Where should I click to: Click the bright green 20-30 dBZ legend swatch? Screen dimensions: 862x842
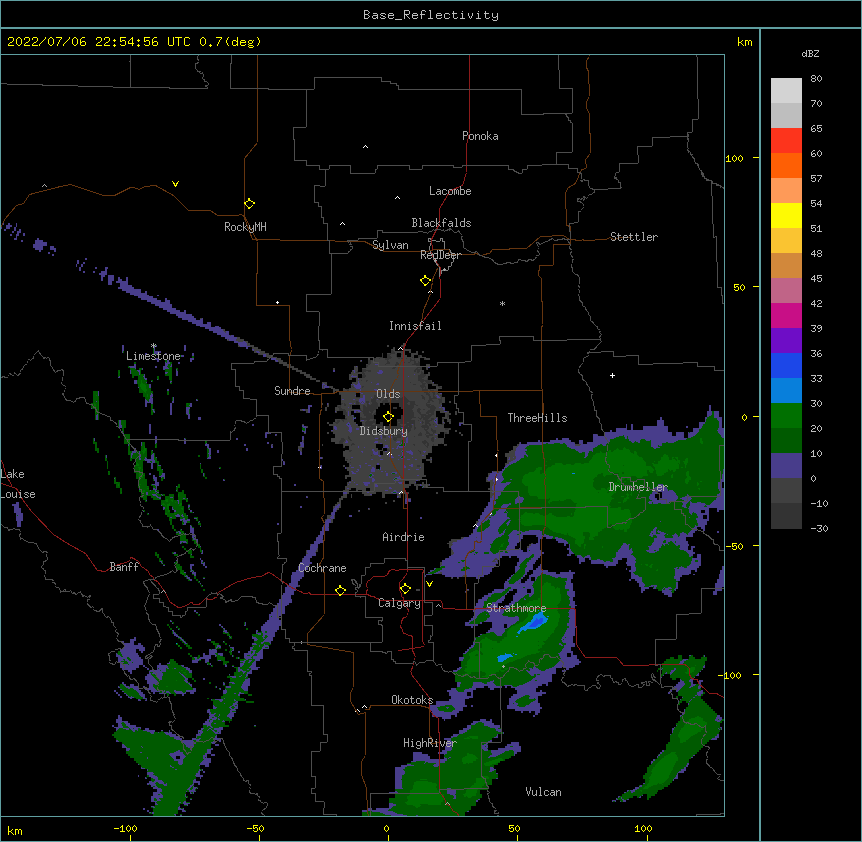[786, 416]
